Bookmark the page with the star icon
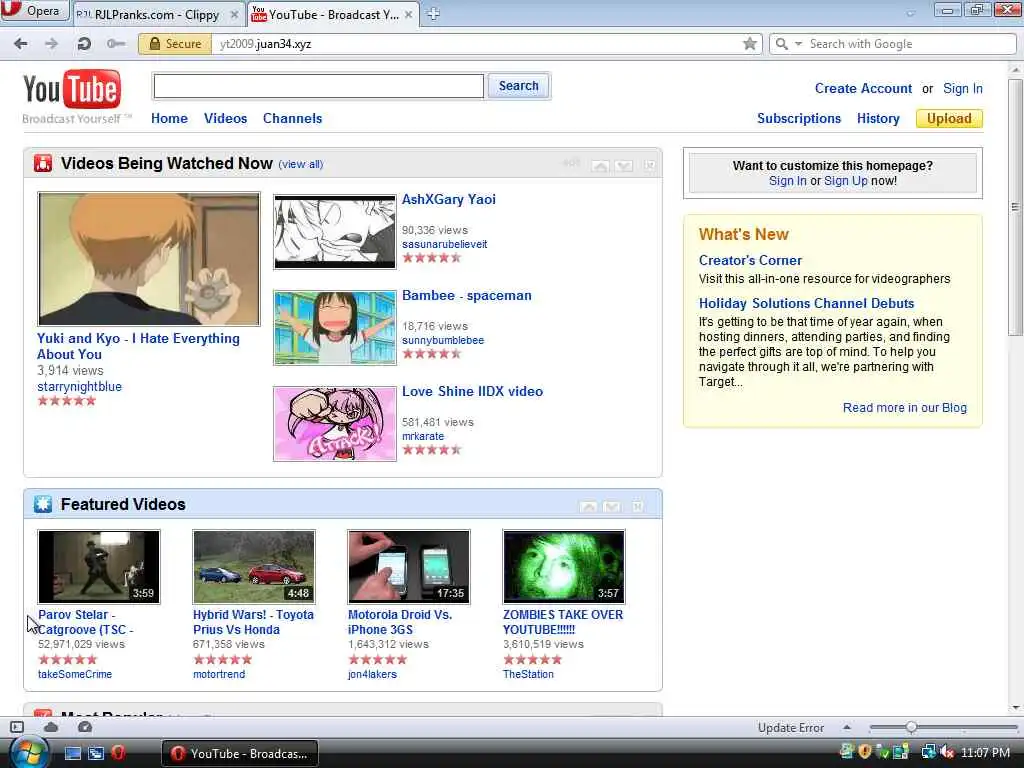The image size is (1024, 768). pyautogui.click(x=750, y=44)
